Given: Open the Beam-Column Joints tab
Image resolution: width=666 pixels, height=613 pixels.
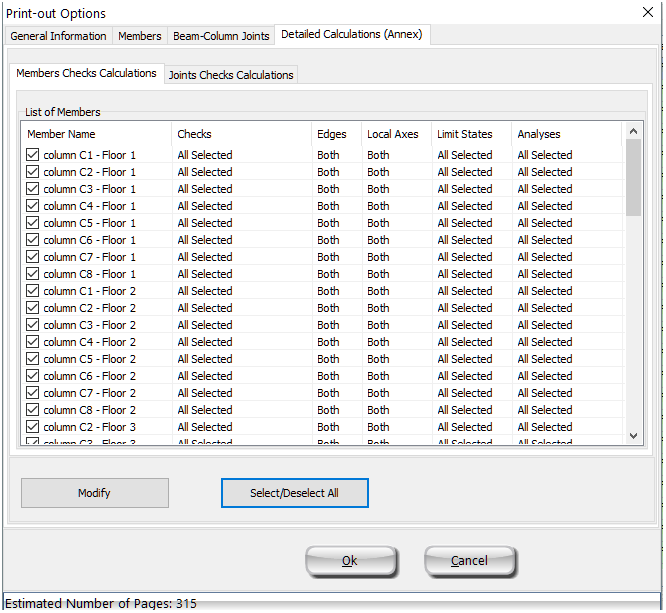Looking at the screenshot, I should click(x=221, y=36).
